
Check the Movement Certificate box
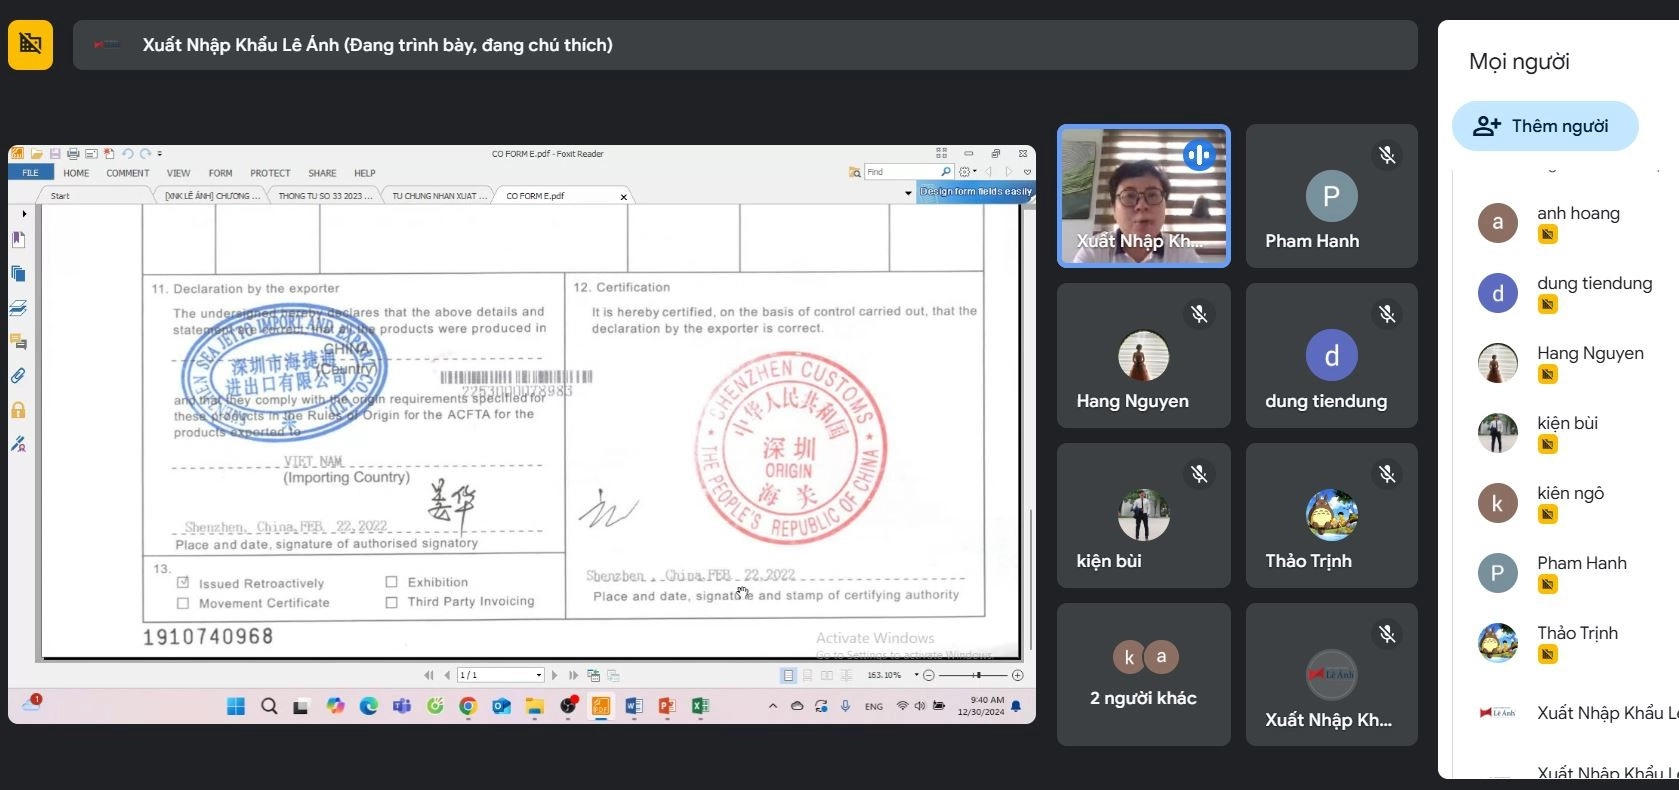click(x=183, y=603)
